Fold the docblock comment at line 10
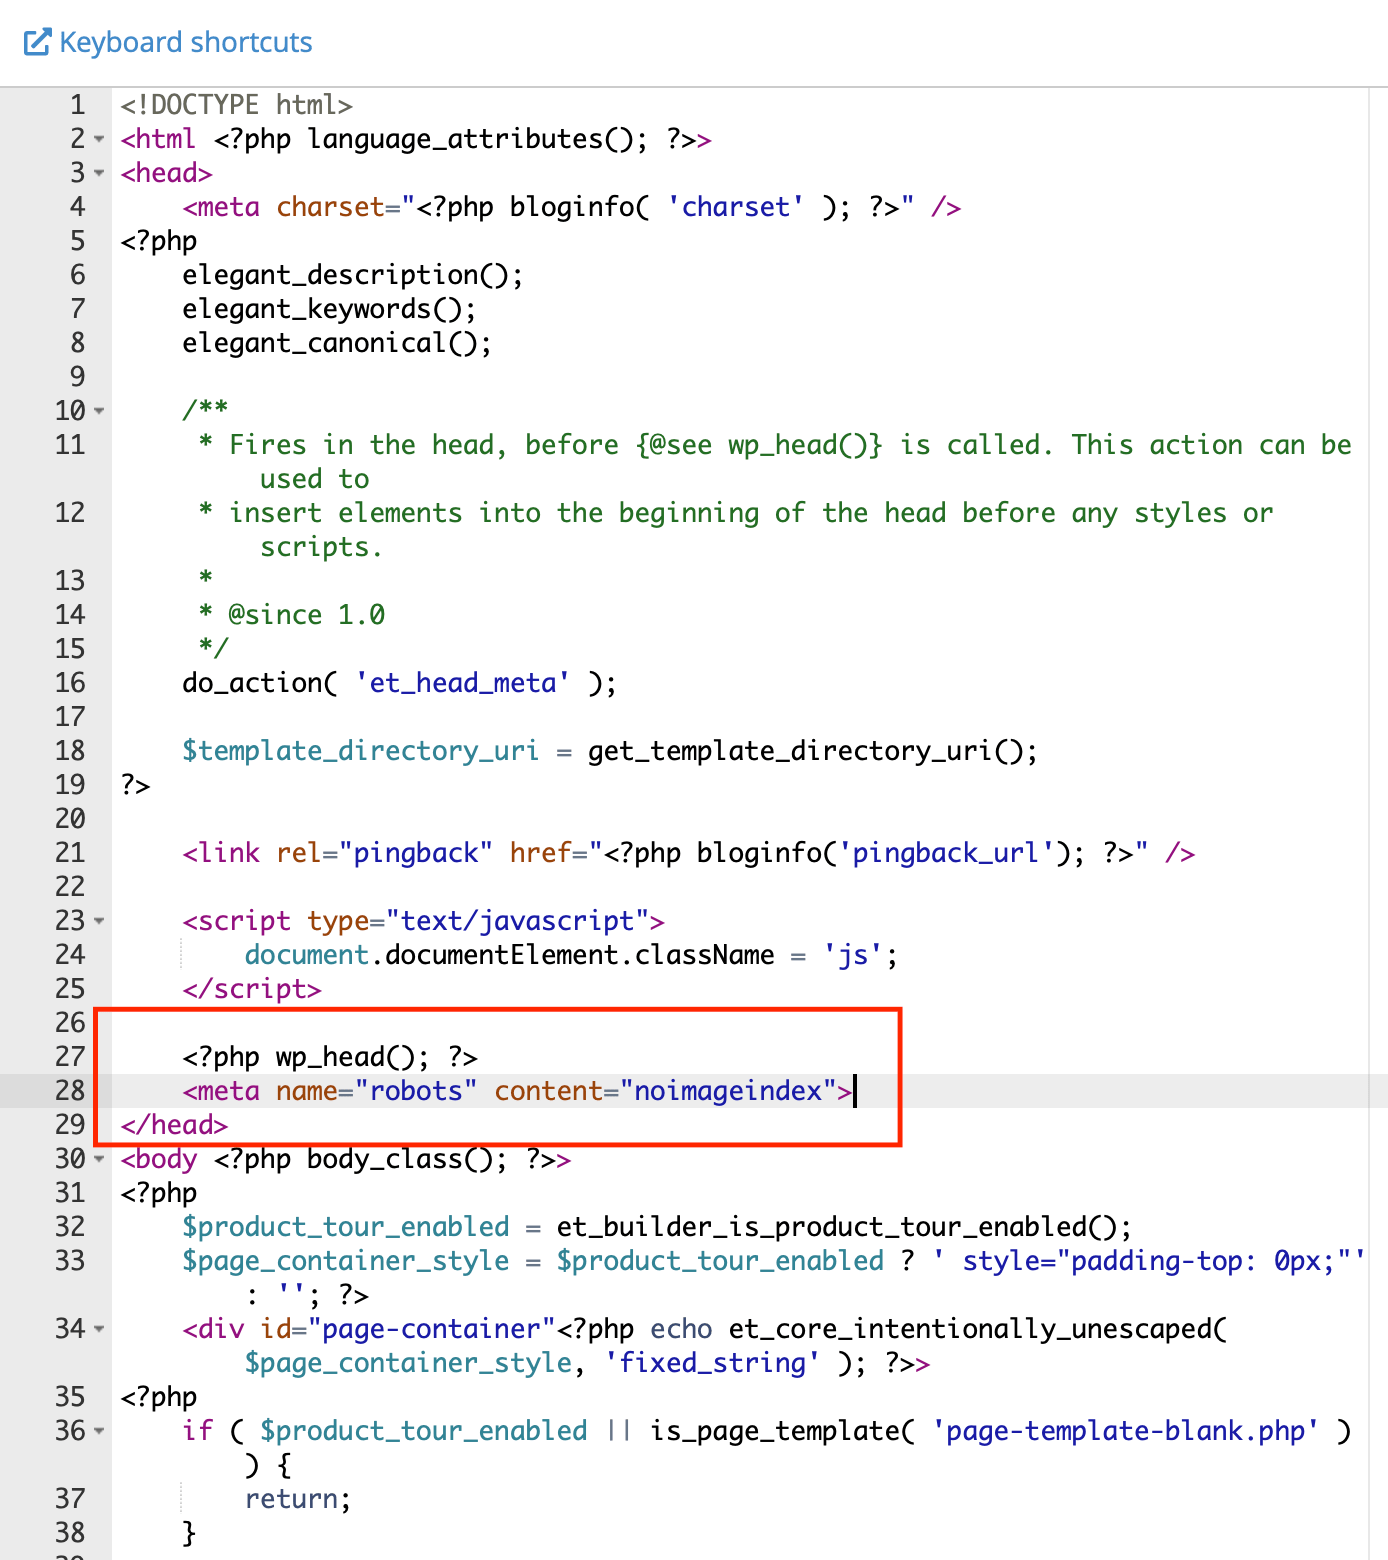This screenshot has width=1388, height=1560. click(x=99, y=411)
